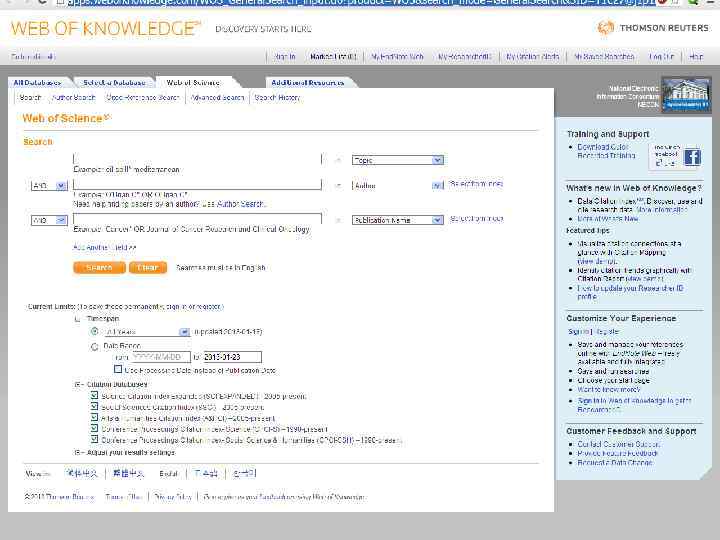This screenshot has height=540, width=720.
Task: Click Select from Index next to Author
Action: coord(476,184)
